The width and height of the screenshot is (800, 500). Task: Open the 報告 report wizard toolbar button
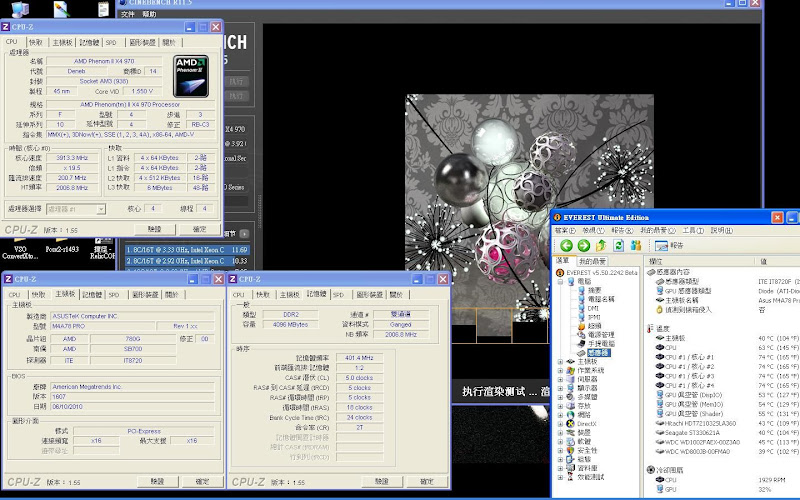[669, 245]
